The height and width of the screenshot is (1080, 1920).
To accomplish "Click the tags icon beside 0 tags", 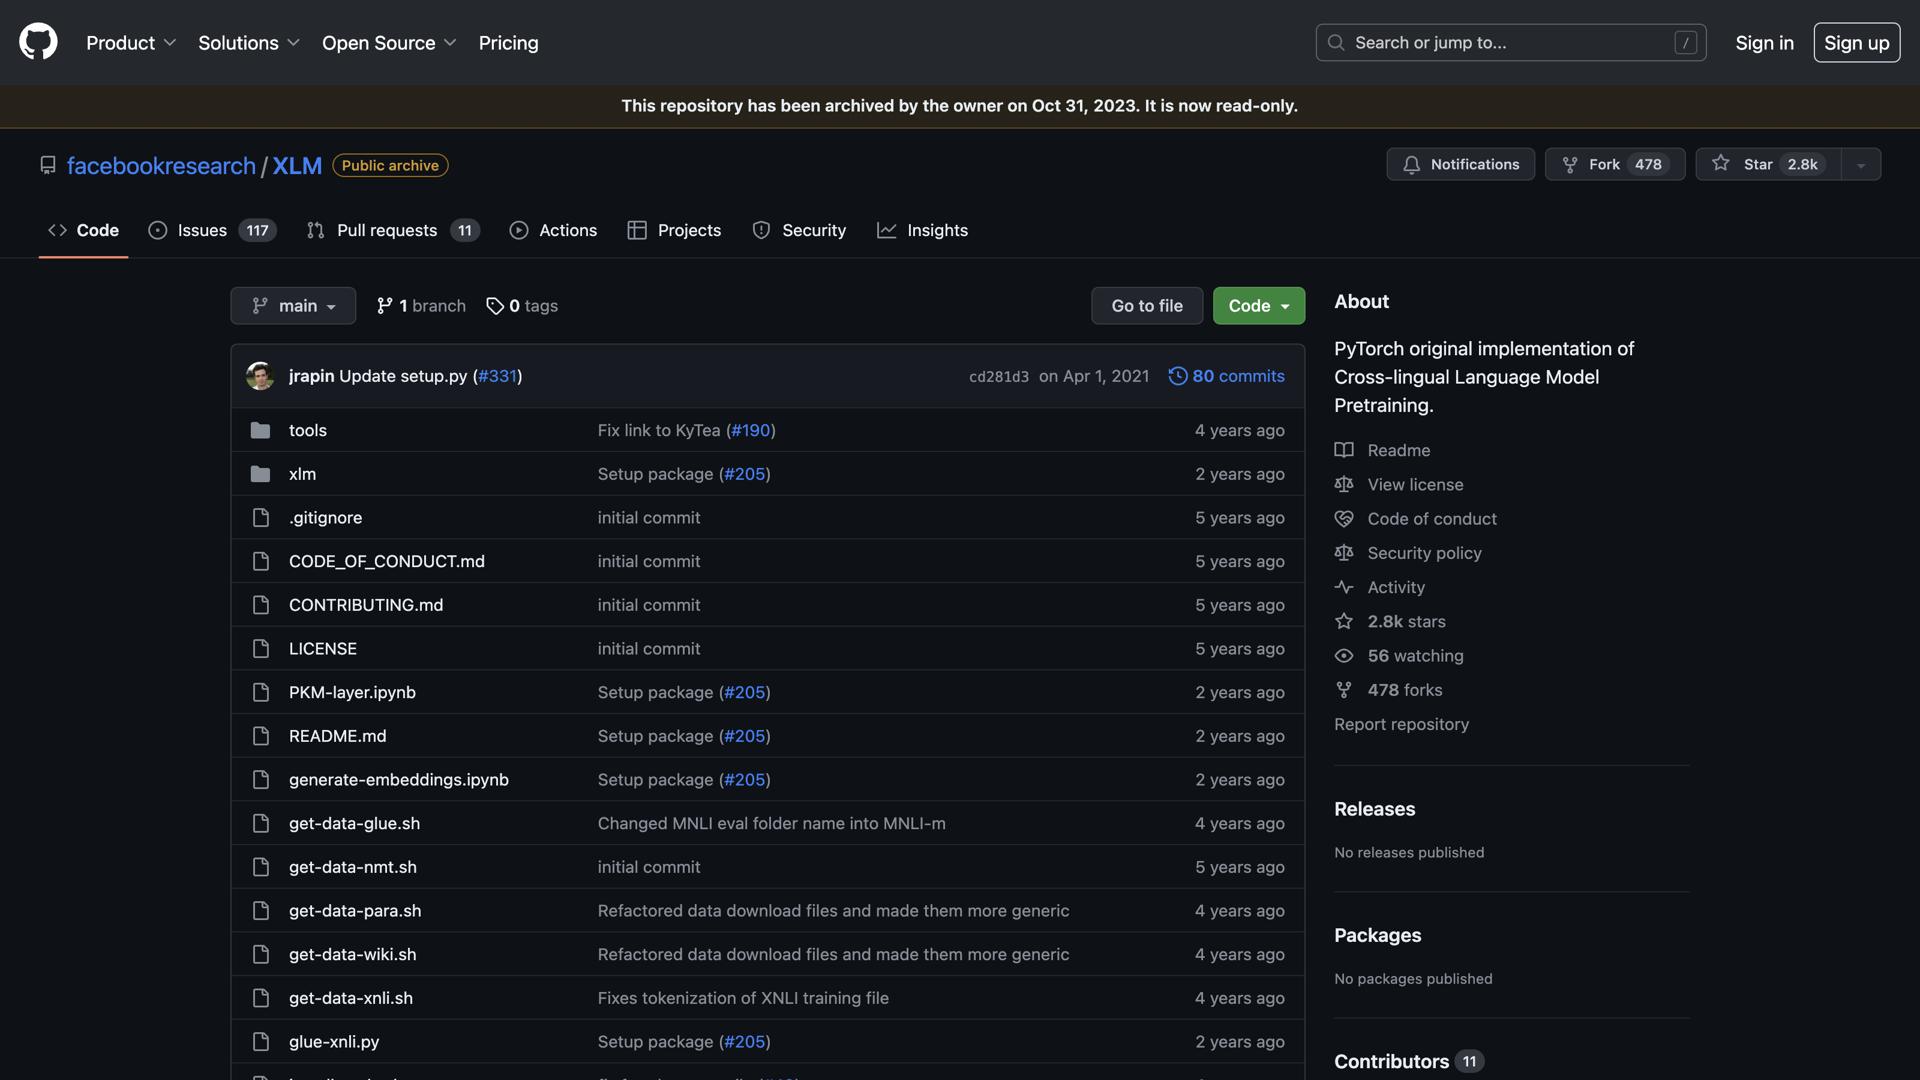I will (x=494, y=306).
